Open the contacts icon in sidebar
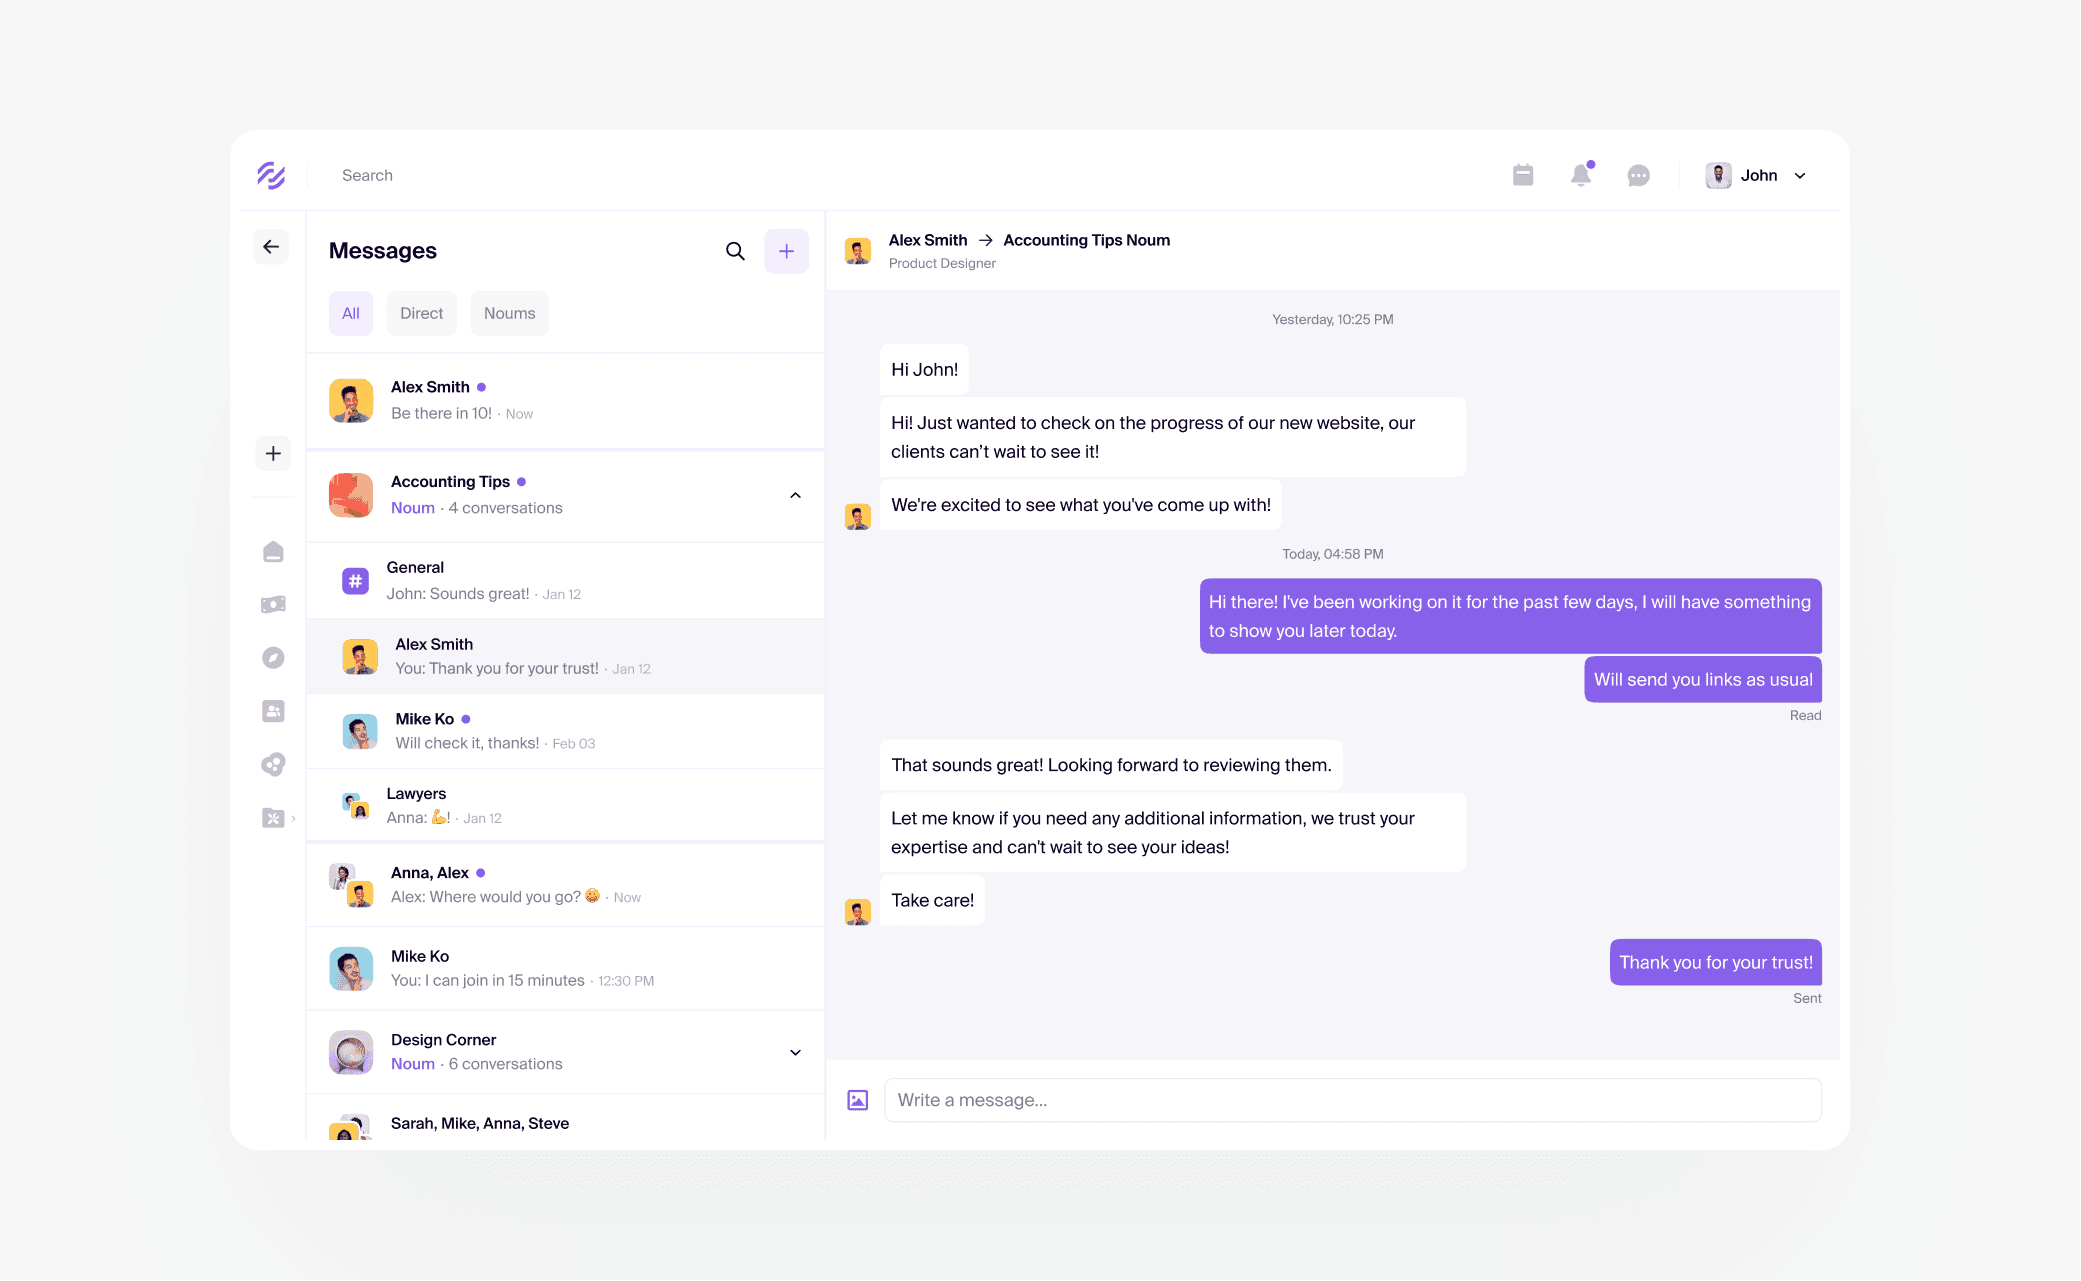 tap(273, 711)
